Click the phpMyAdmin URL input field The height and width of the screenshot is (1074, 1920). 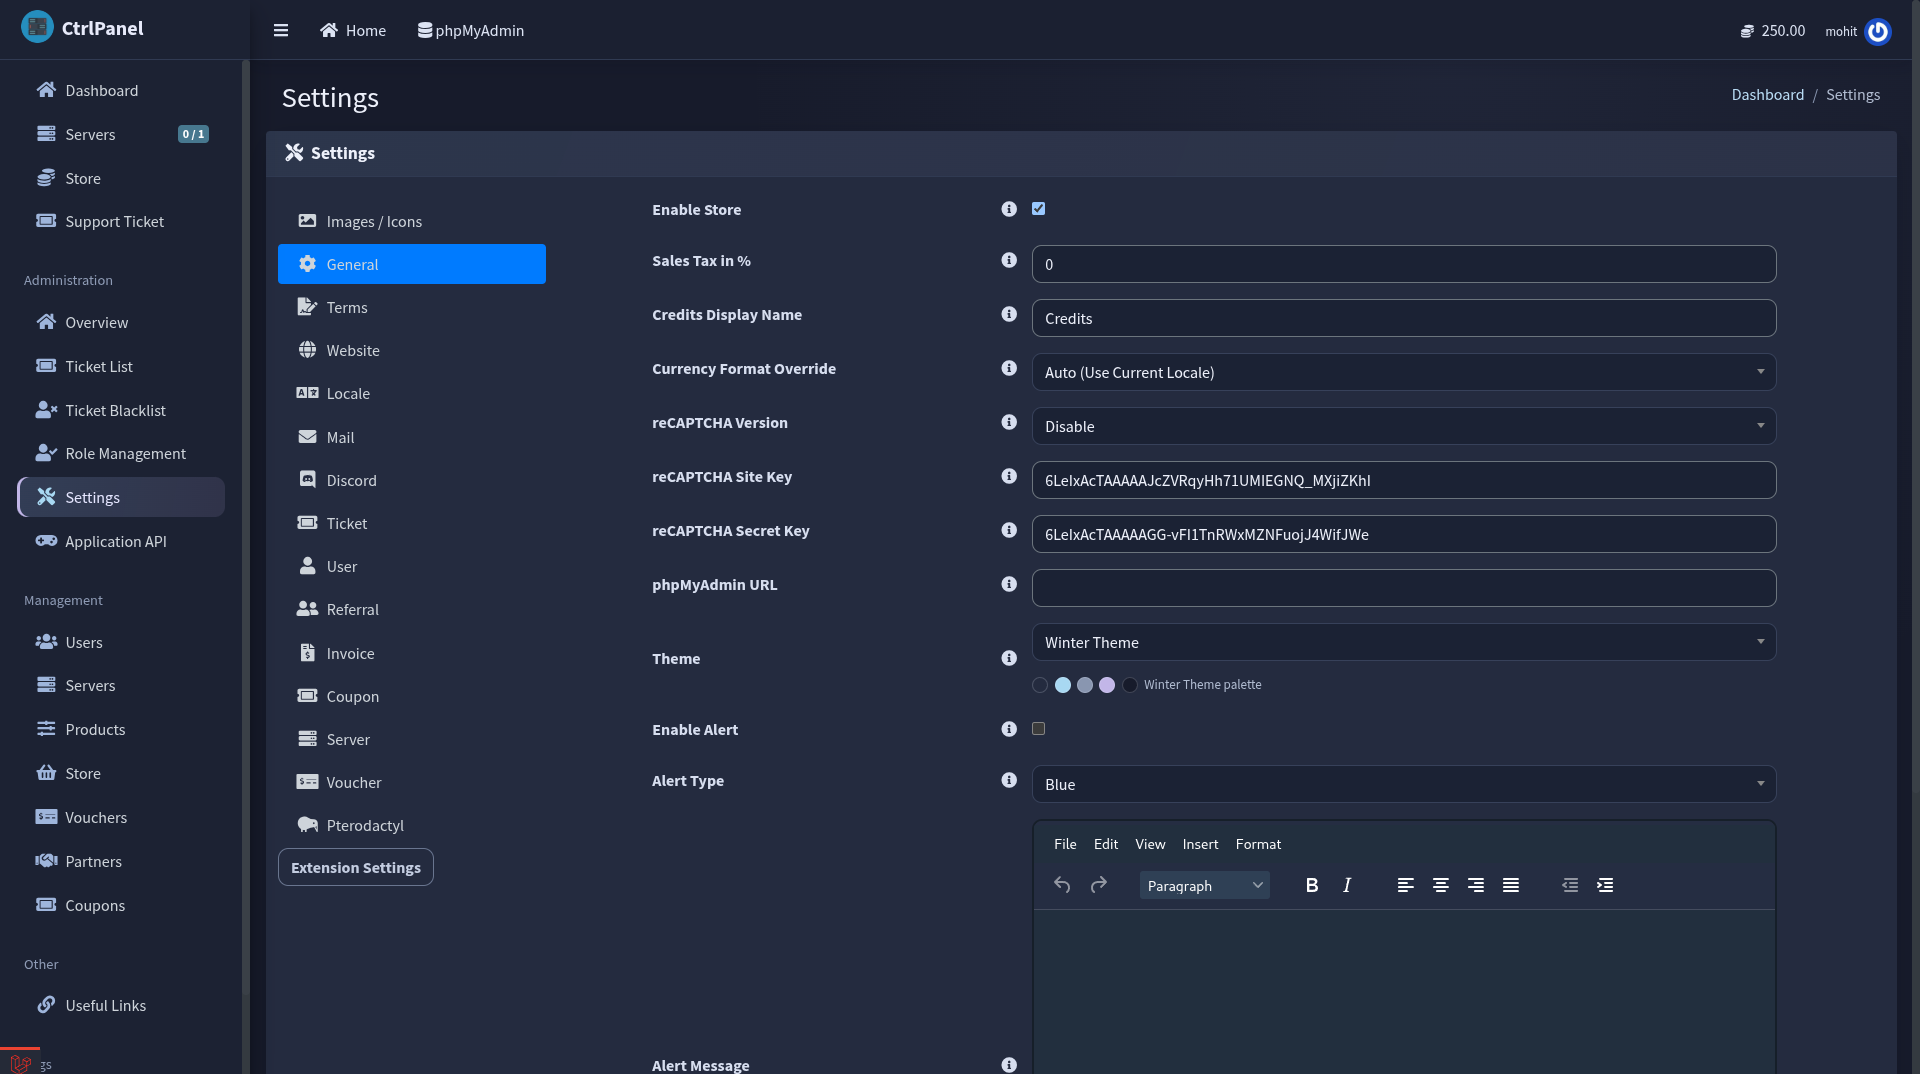(1404, 588)
